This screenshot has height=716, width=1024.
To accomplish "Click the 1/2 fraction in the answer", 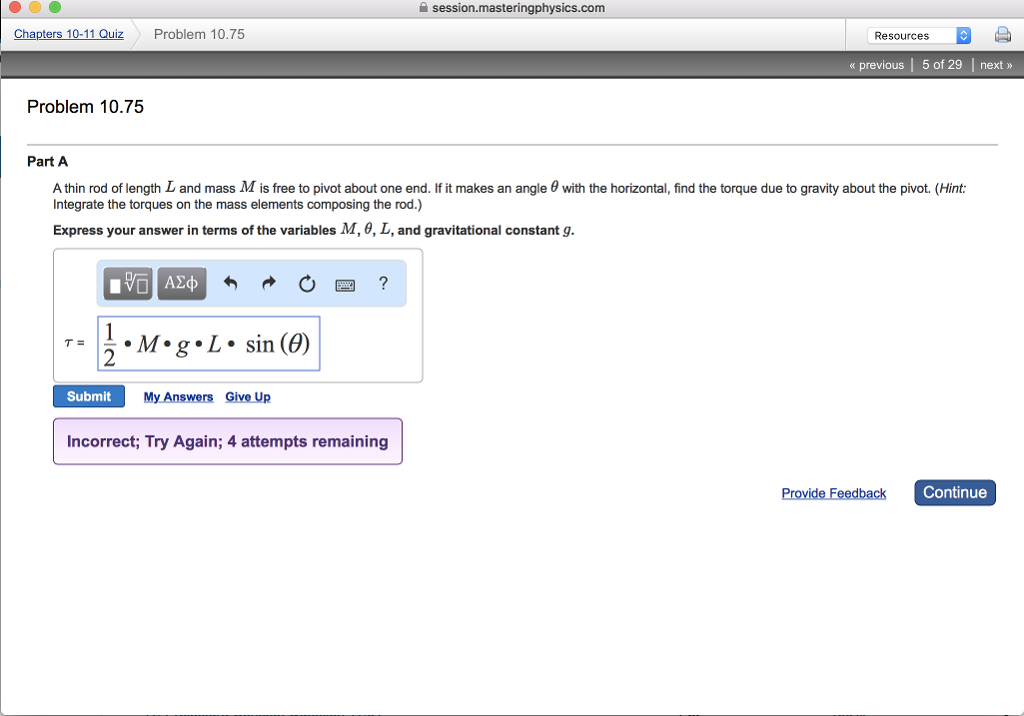I will (109, 344).
